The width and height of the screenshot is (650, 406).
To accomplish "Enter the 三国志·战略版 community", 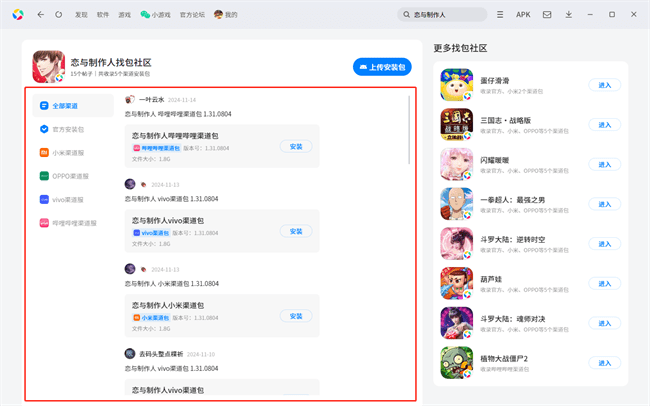I will pyautogui.click(x=605, y=125).
